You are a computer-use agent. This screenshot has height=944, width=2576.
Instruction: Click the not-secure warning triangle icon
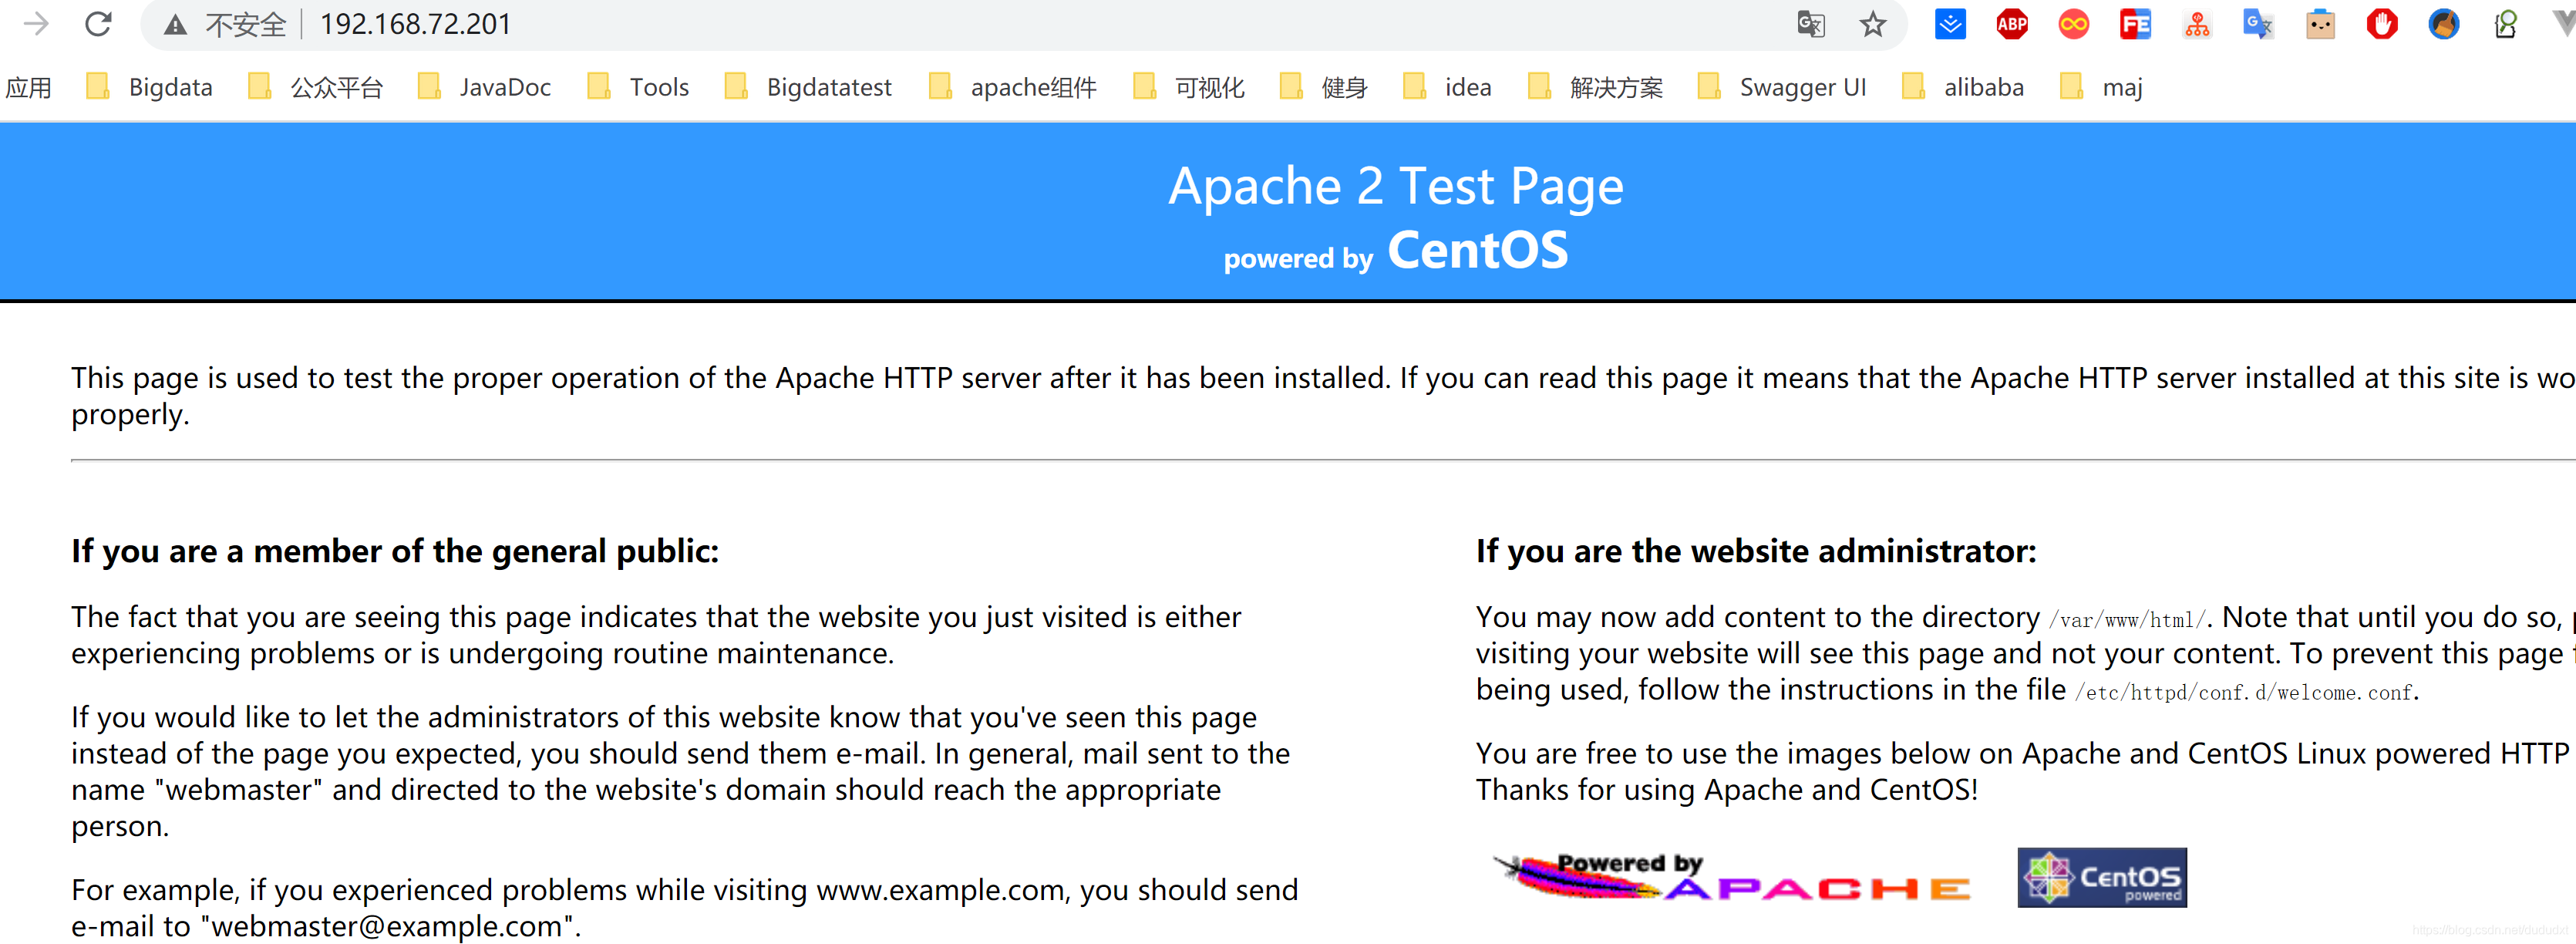(175, 25)
